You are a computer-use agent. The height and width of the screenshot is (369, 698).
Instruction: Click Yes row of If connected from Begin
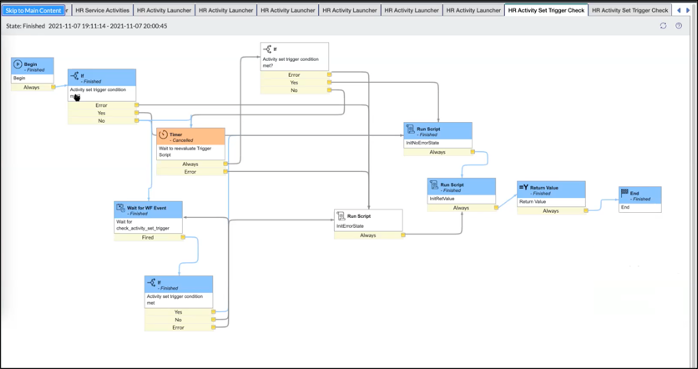[101, 113]
